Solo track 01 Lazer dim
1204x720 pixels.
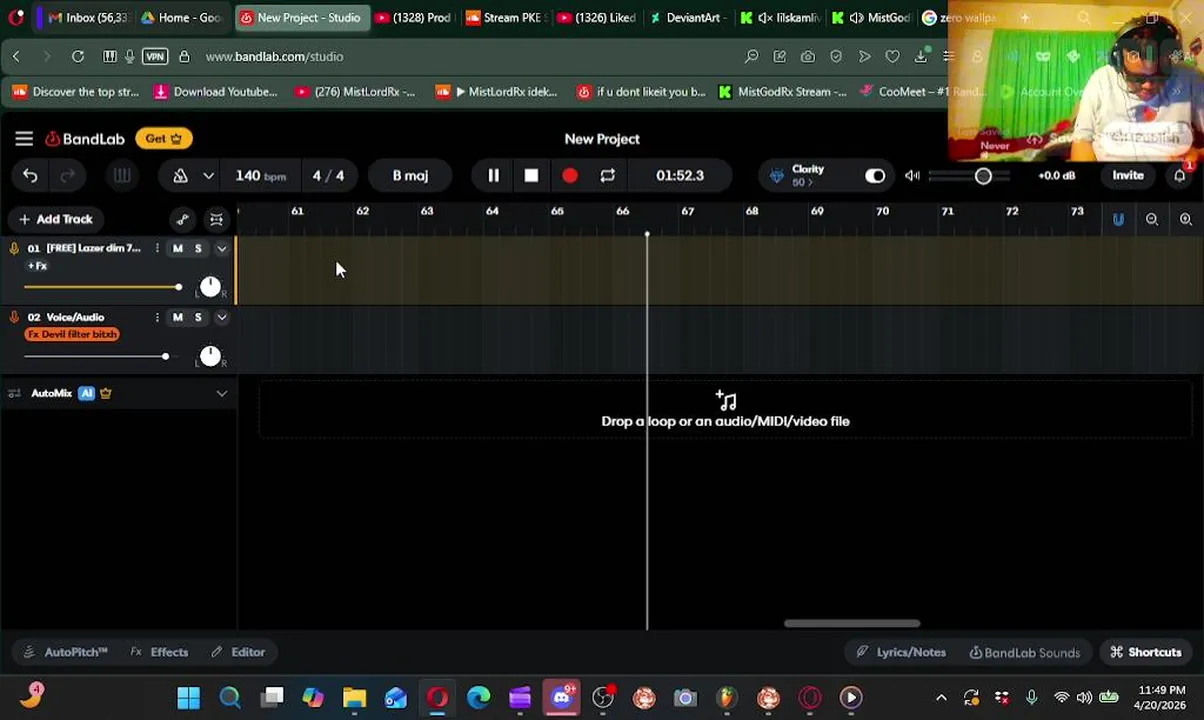coord(198,248)
